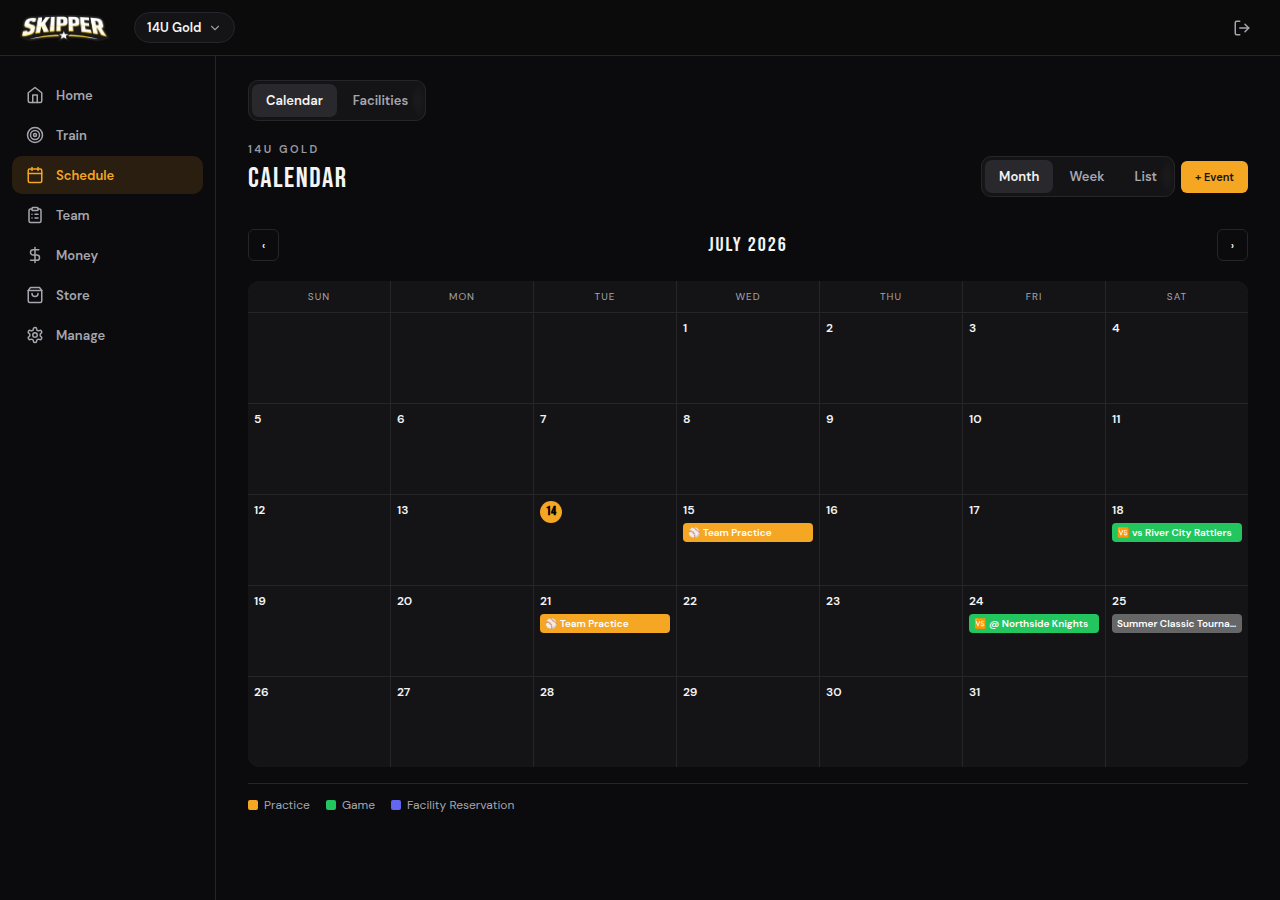Click the highlighted date 14
1280x900 pixels.
point(551,511)
